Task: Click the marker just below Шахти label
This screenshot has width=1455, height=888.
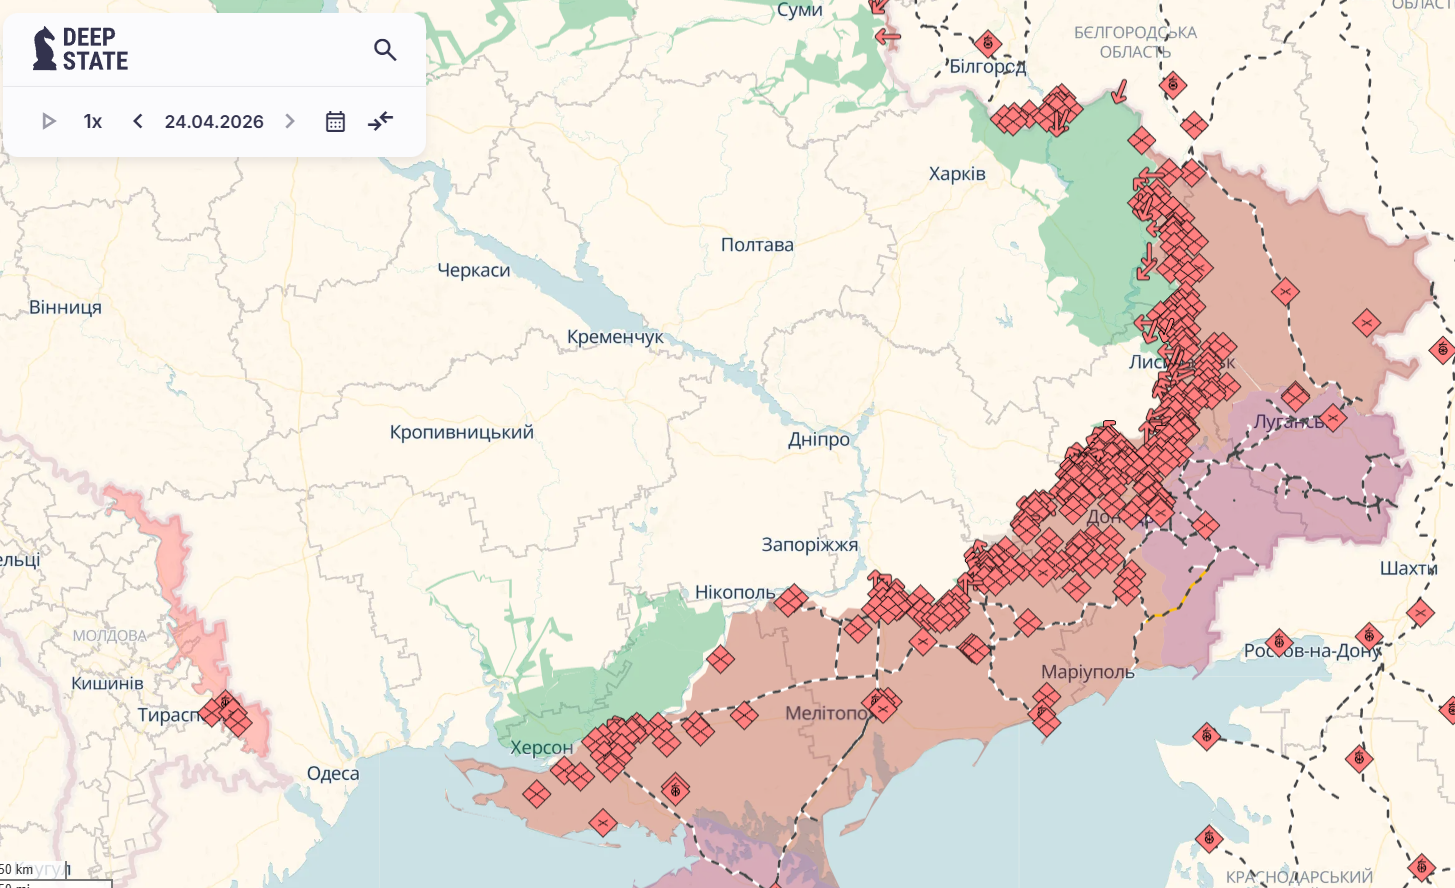Action: pyautogui.click(x=1420, y=611)
